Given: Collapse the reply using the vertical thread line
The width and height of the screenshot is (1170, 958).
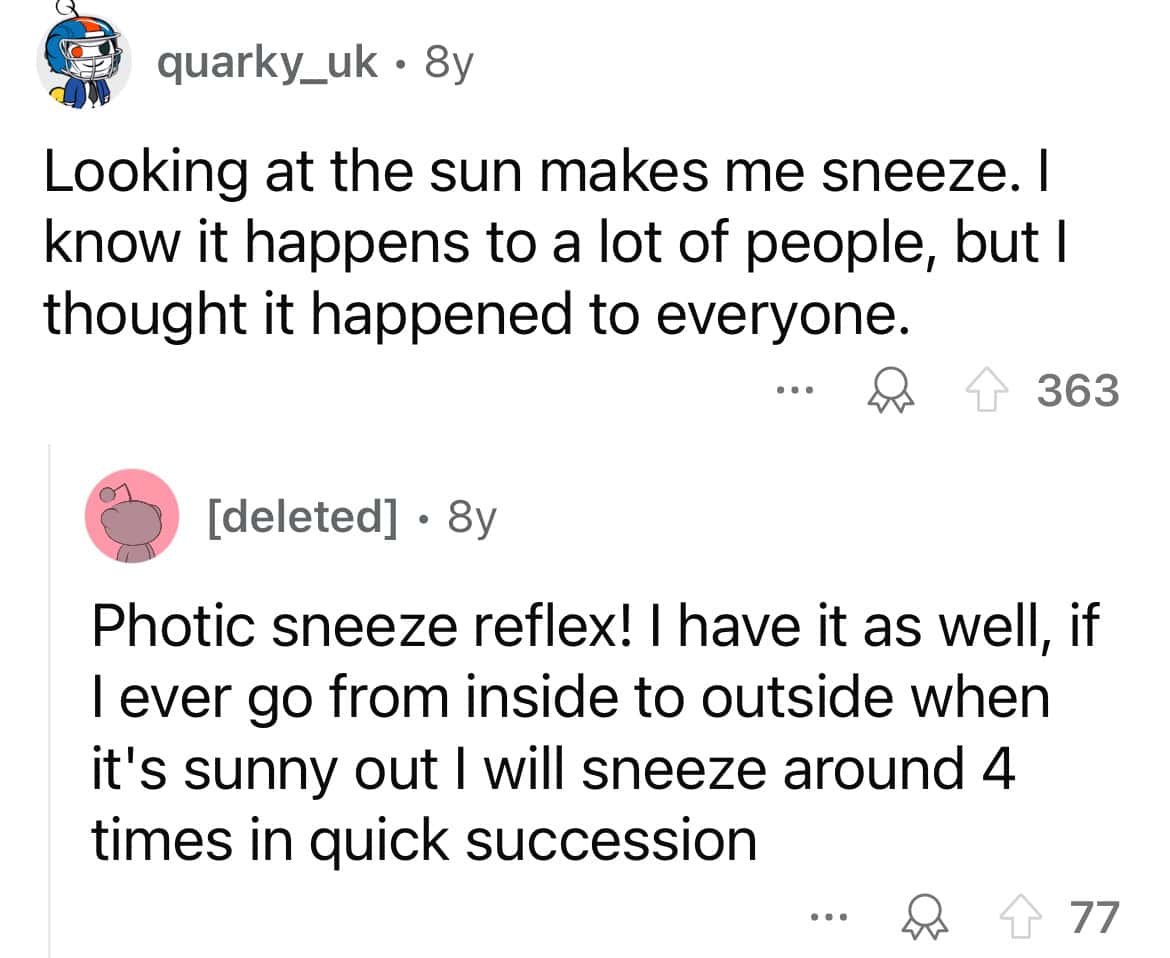Looking at the screenshot, I should [49, 700].
